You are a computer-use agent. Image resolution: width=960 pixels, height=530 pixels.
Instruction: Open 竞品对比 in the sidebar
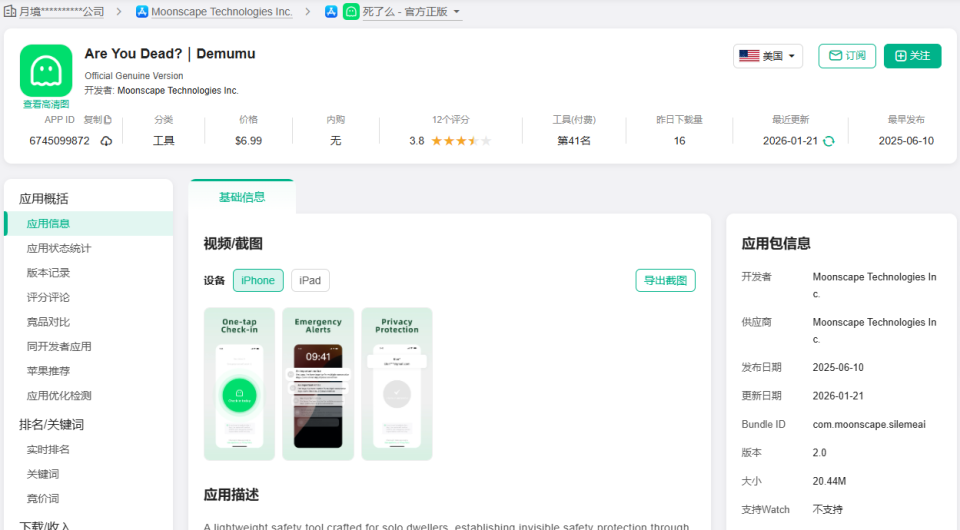pos(48,322)
